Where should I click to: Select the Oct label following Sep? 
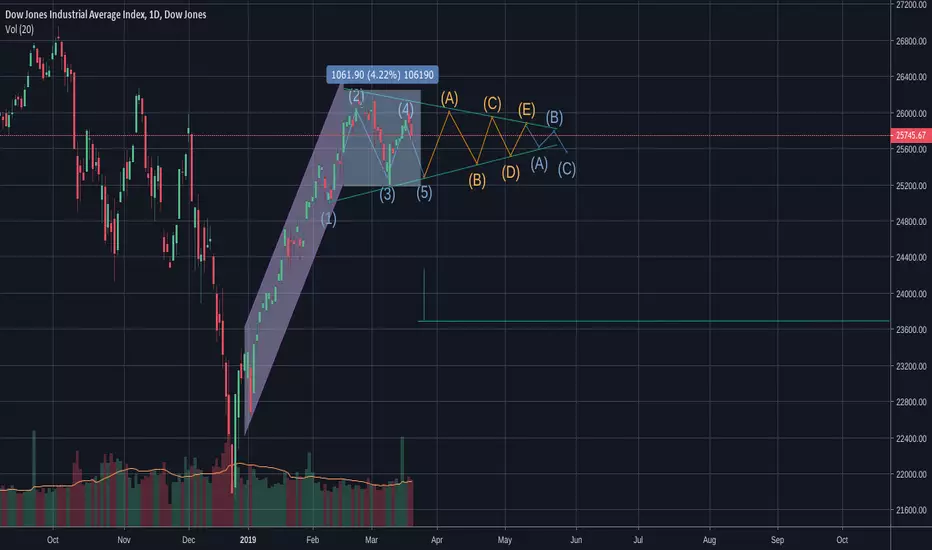[x=842, y=540]
